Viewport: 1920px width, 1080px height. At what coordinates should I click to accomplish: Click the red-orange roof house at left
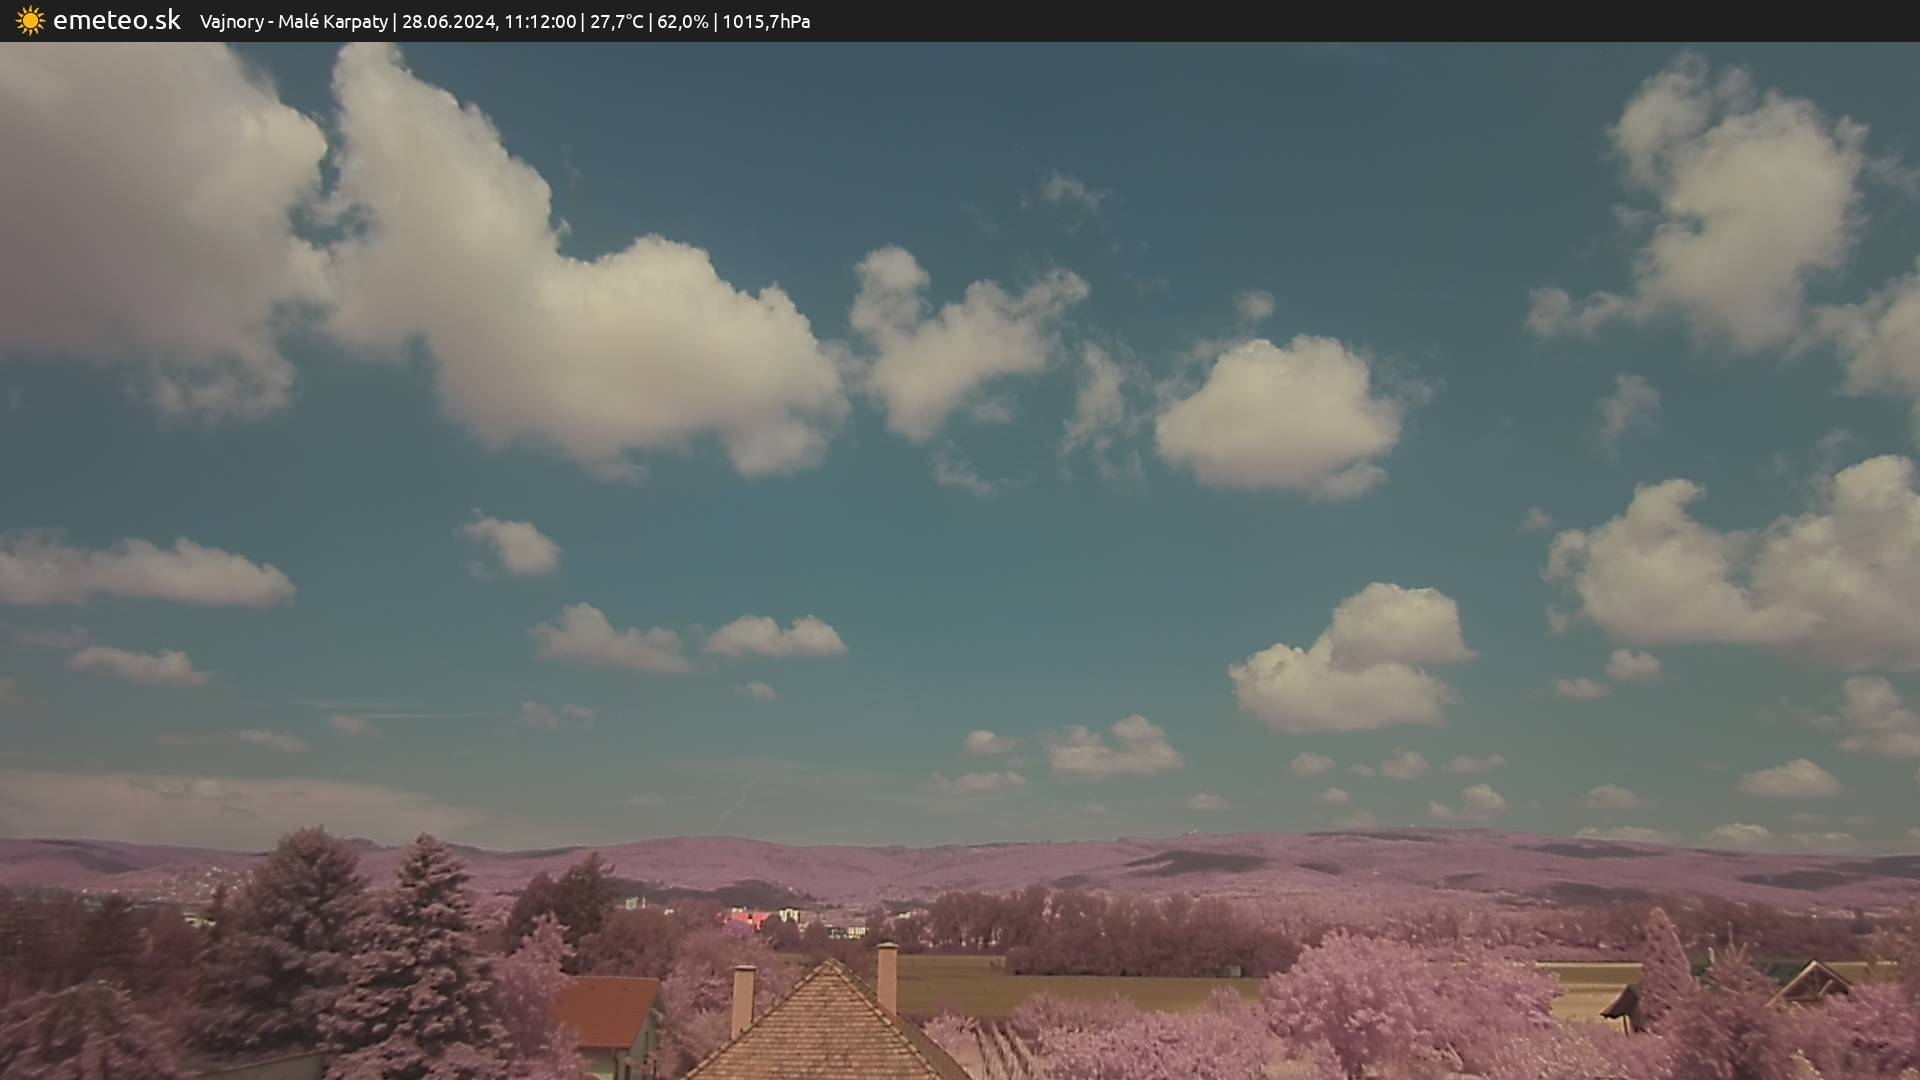point(606,1012)
